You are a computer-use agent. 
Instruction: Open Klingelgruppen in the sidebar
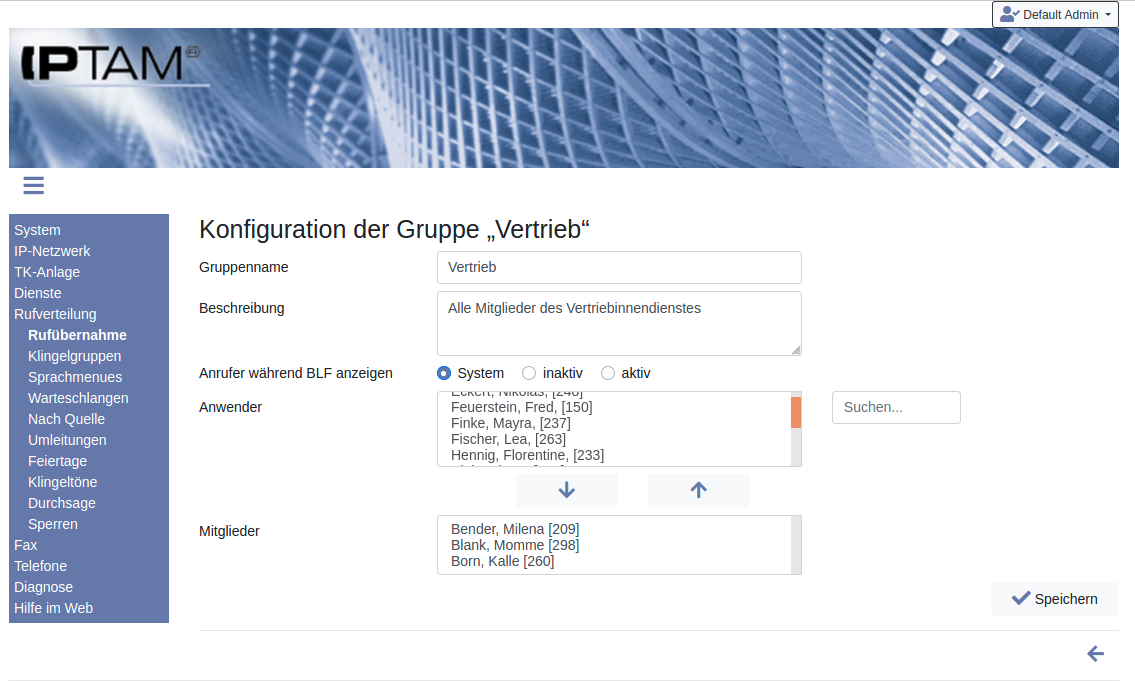click(75, 356)
